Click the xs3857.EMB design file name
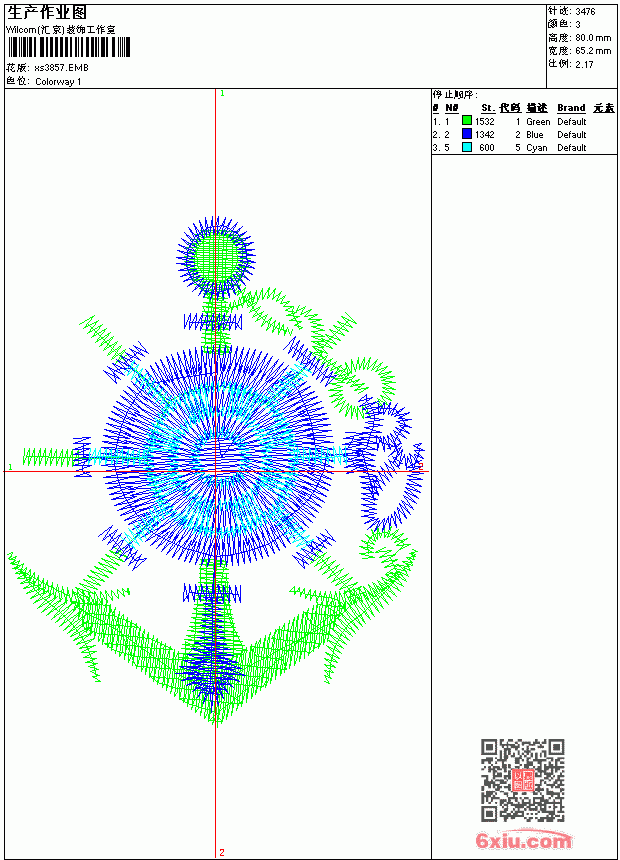This screenshot has height=860, width=620. pos(61,68)
